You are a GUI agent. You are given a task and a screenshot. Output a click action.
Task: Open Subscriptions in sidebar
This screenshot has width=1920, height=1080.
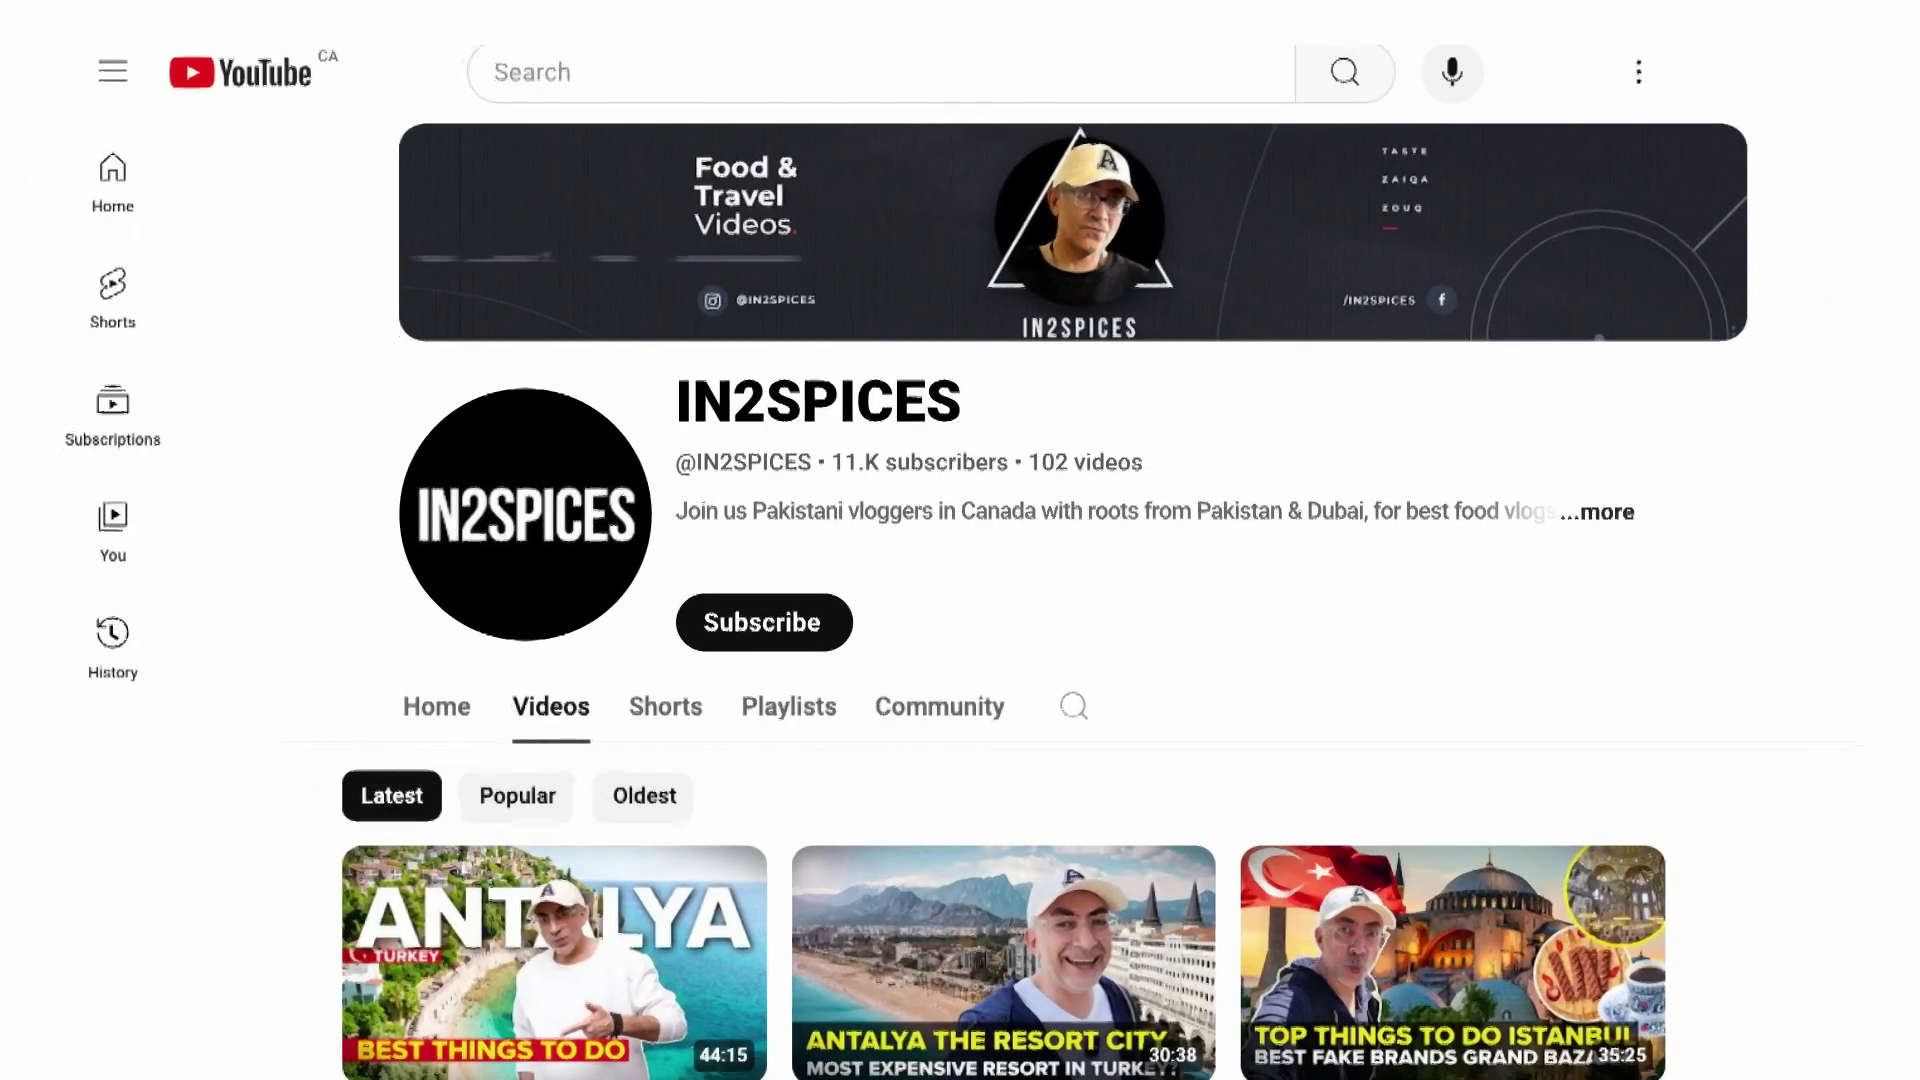tap(112, 415)
